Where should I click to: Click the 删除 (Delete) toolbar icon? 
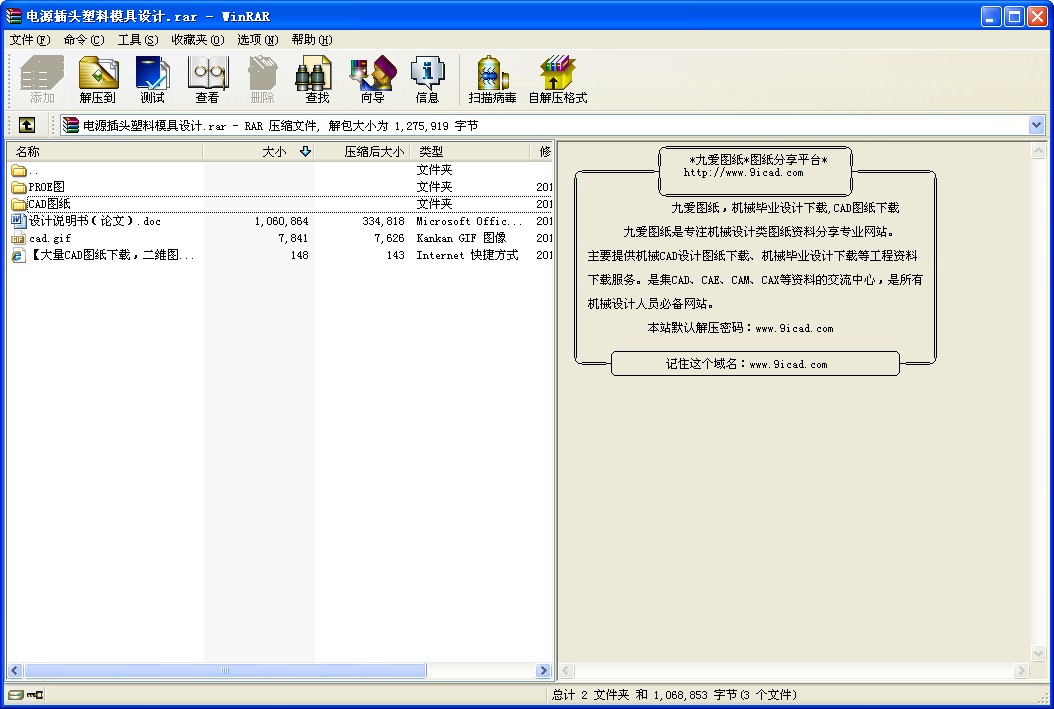pos(263,79)
